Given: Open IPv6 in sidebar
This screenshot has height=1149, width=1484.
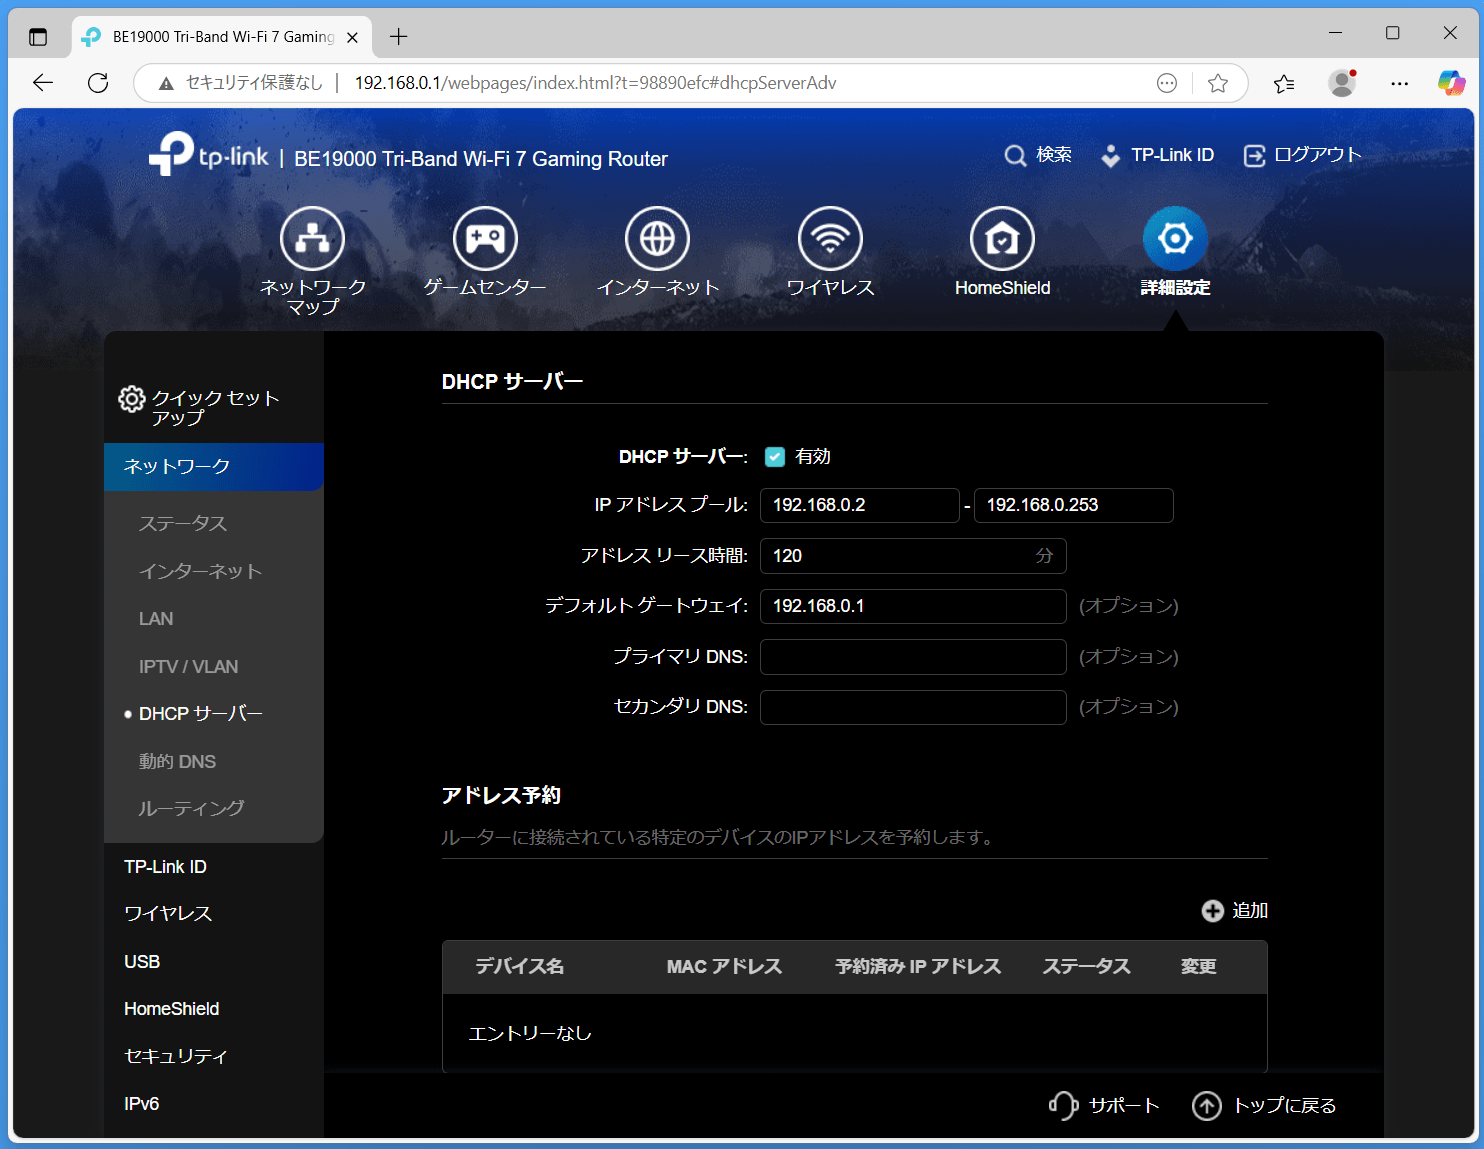Looking at the screenshot, I should (x=141, y=1104).
